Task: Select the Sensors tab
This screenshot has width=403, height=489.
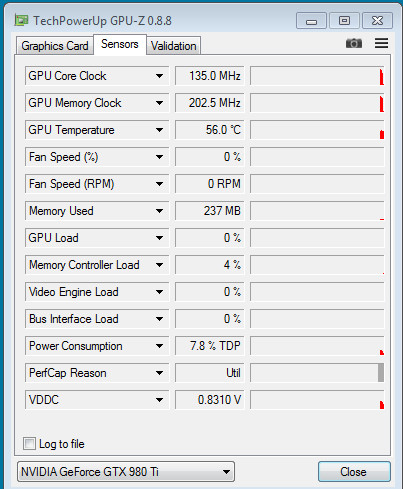Action: (120, 44)
